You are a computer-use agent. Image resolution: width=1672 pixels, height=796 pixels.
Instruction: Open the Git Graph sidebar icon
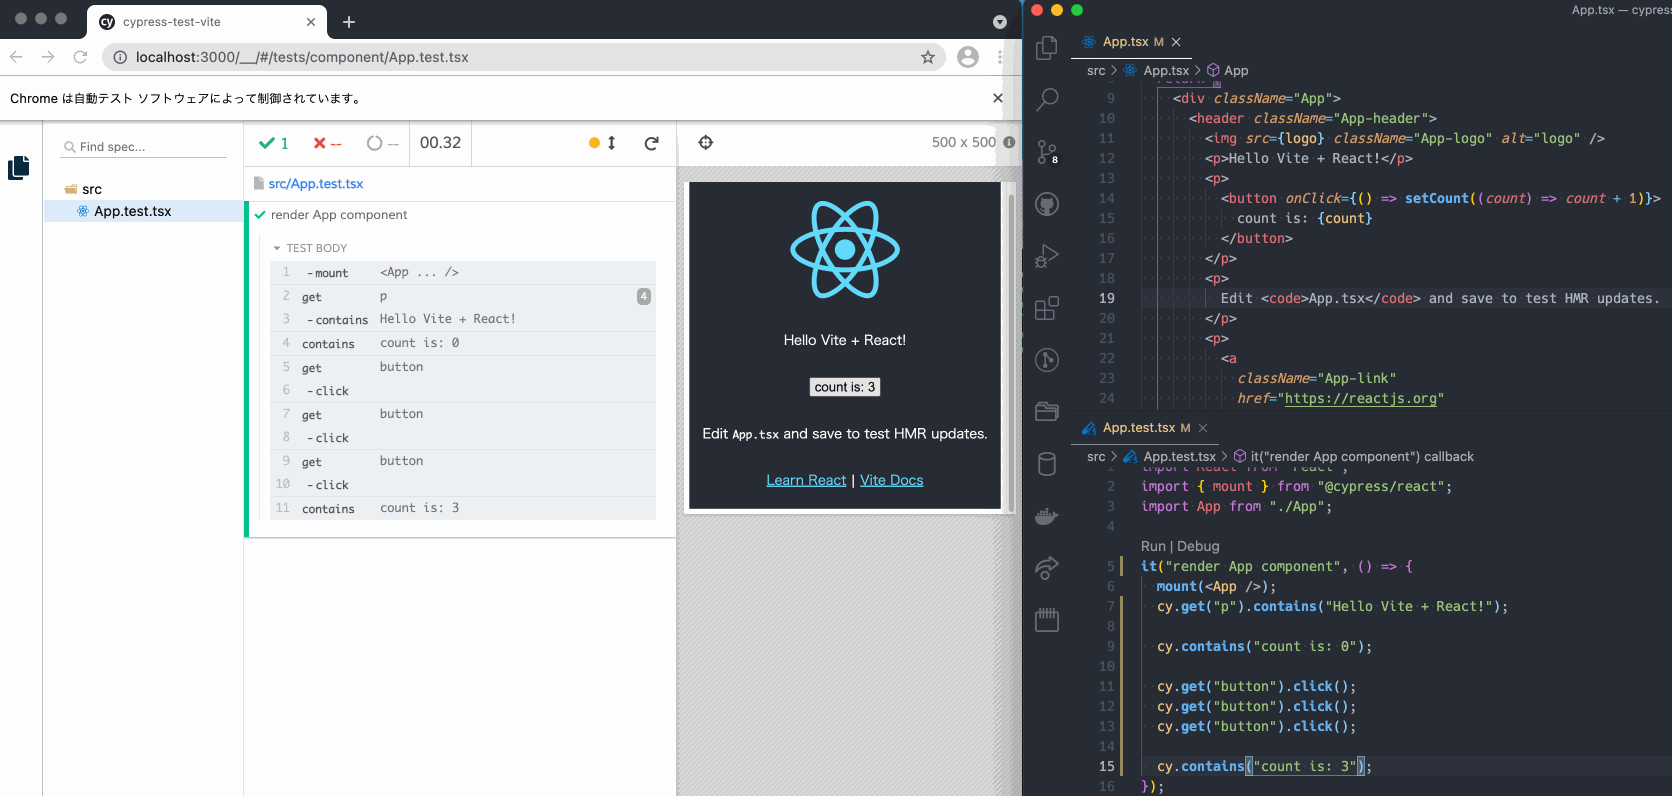coord(1047,360)
